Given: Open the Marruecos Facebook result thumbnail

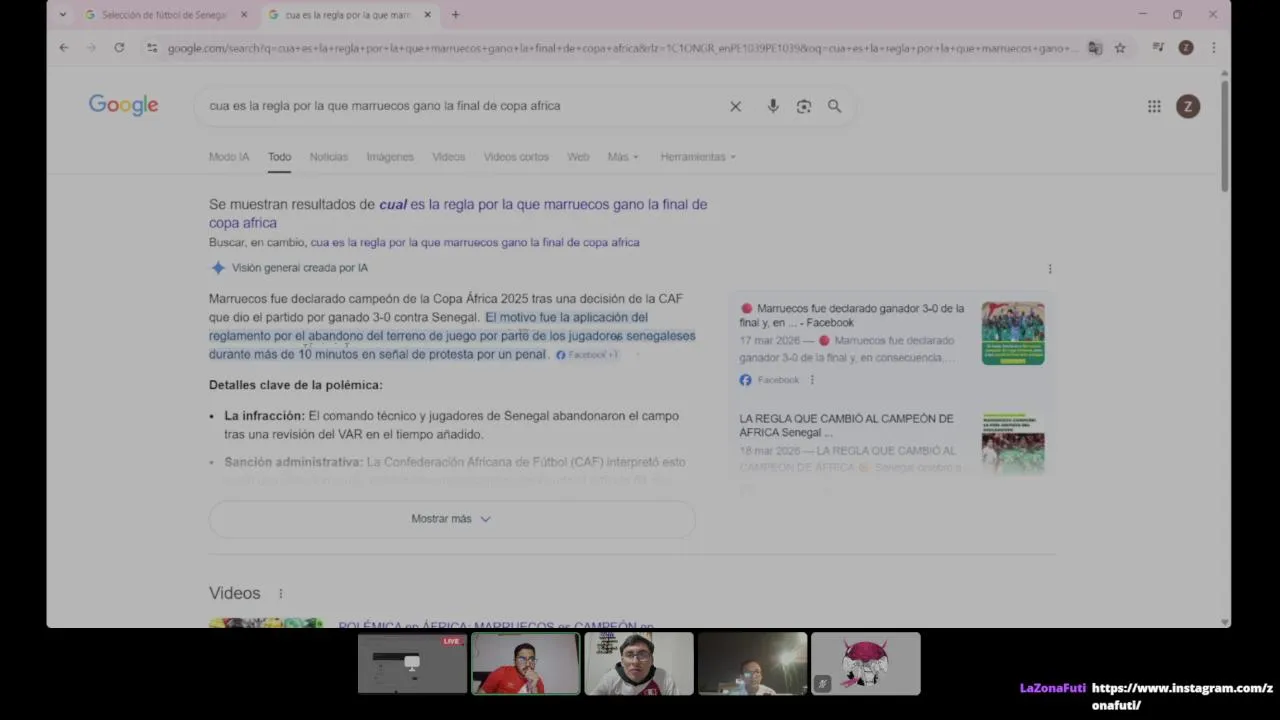Looking at the screenshot, I should click(1013, 333).
